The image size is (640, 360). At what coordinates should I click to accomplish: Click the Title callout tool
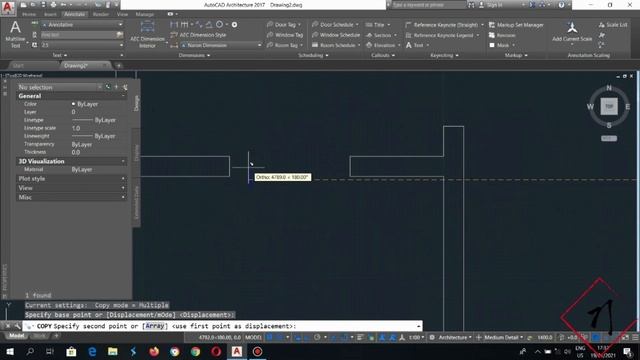[378, 25]
